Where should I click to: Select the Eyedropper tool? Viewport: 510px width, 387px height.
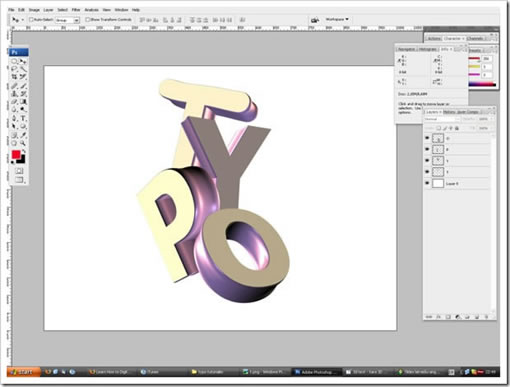[x=23, y=135]
